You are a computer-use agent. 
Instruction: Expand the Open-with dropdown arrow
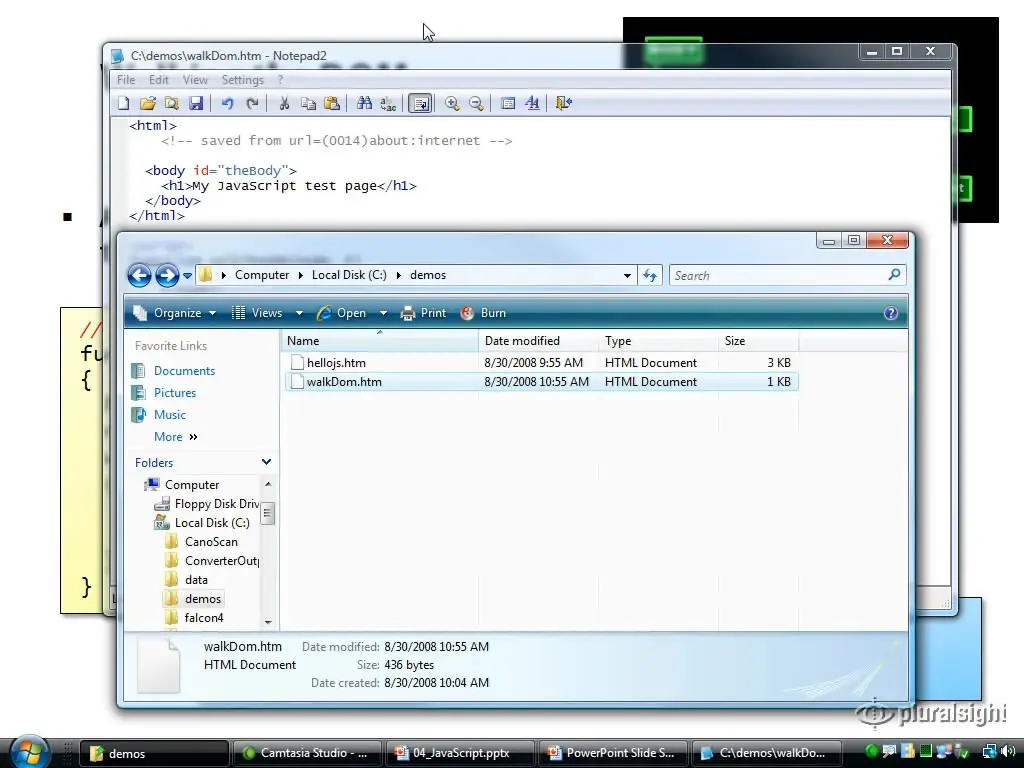click(x=383, y=313)
